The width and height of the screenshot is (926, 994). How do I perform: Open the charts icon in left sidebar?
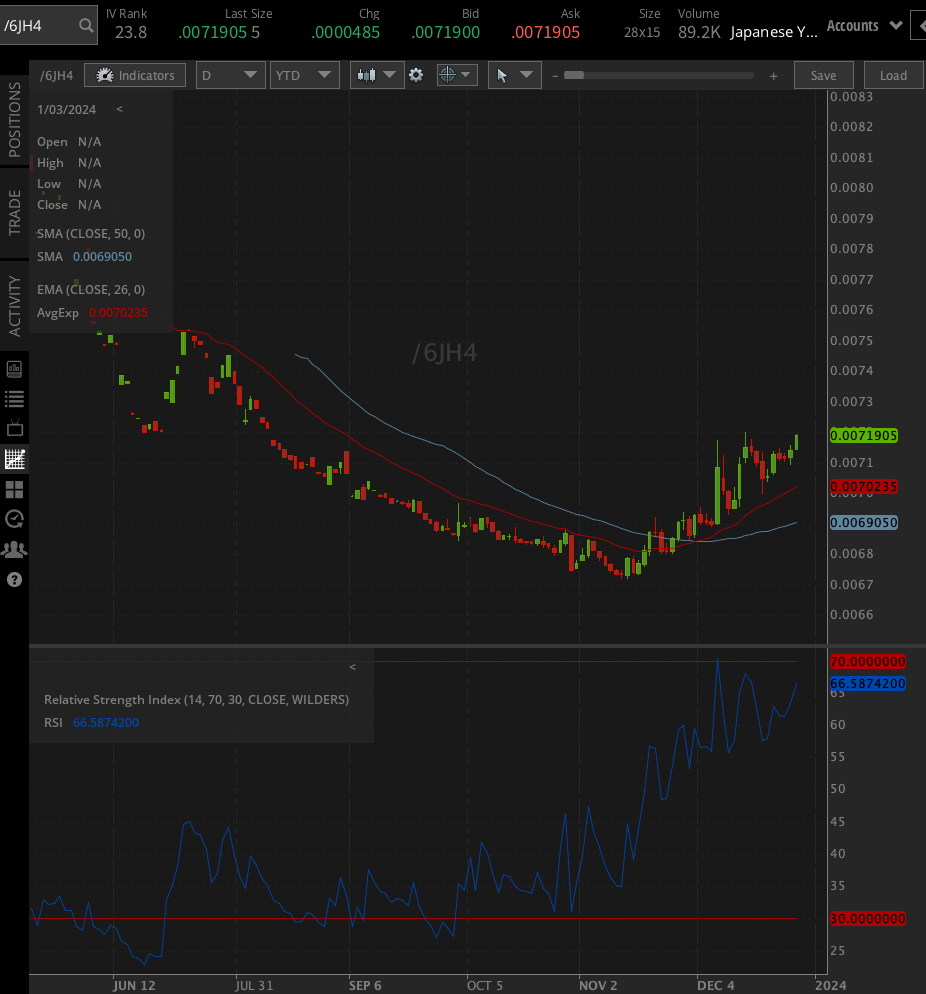[14, 459]
